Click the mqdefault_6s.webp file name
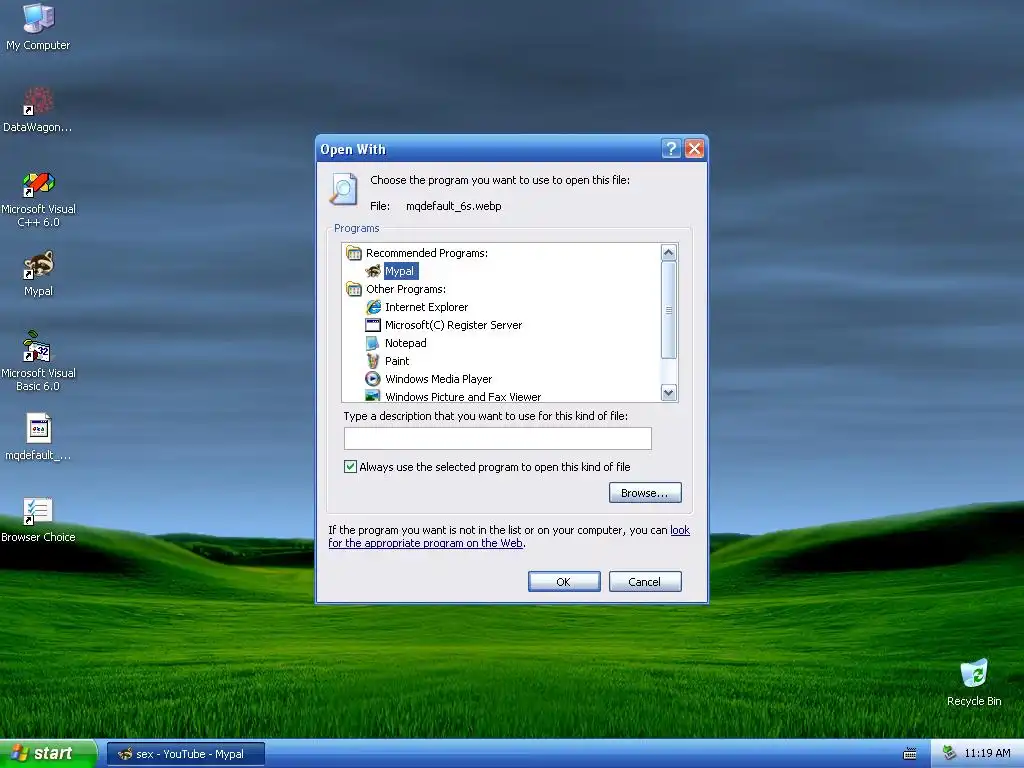Viewport: 1024px width, 768px height. 453,206
